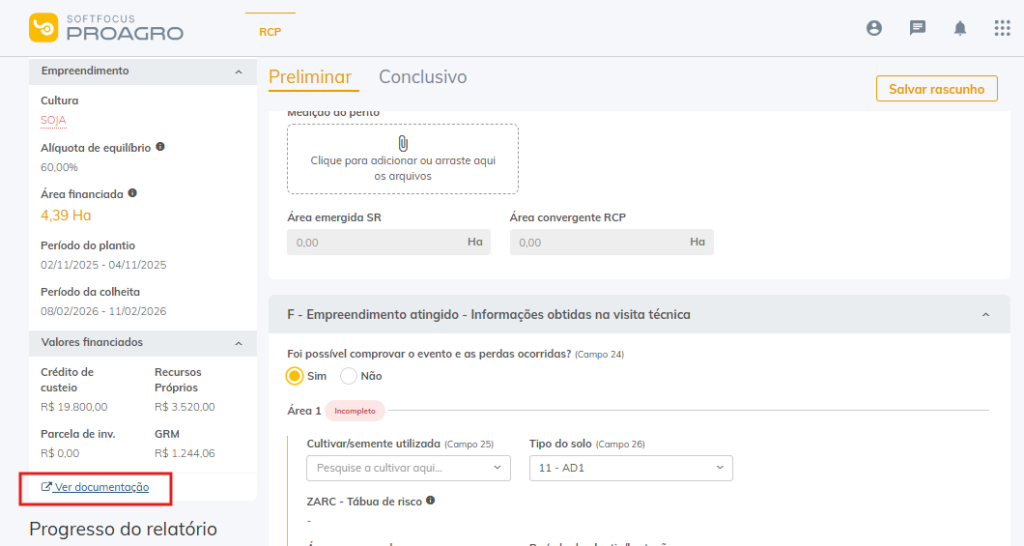Click the Softfocus Proagro logo
Viewport: 1024px width, 546px height.
click(x=106, y=28)
